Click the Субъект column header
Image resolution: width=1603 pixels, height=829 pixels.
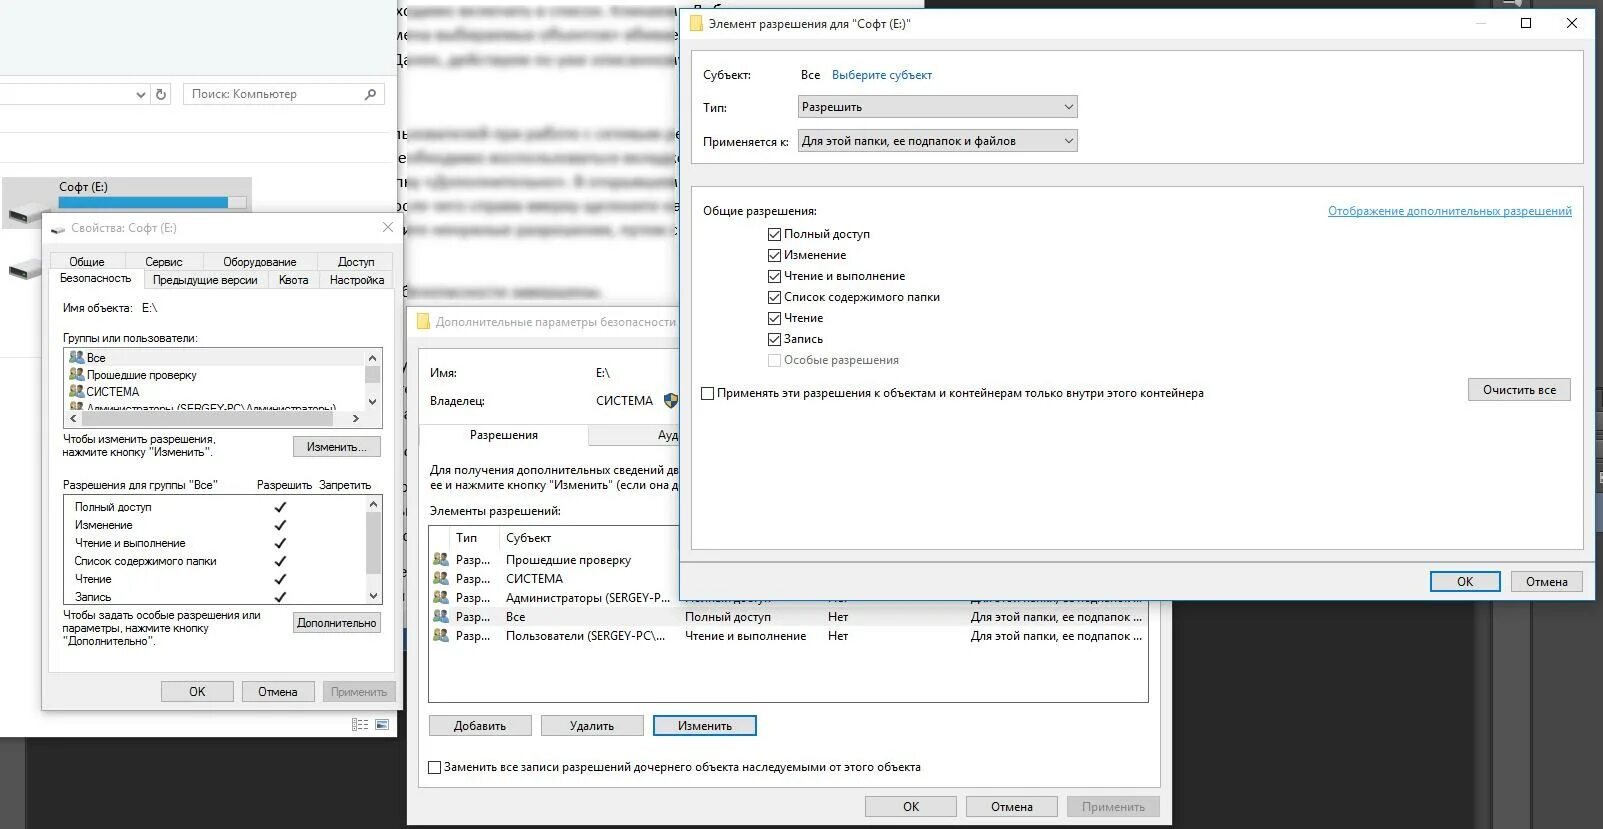(x=528, y=538)
